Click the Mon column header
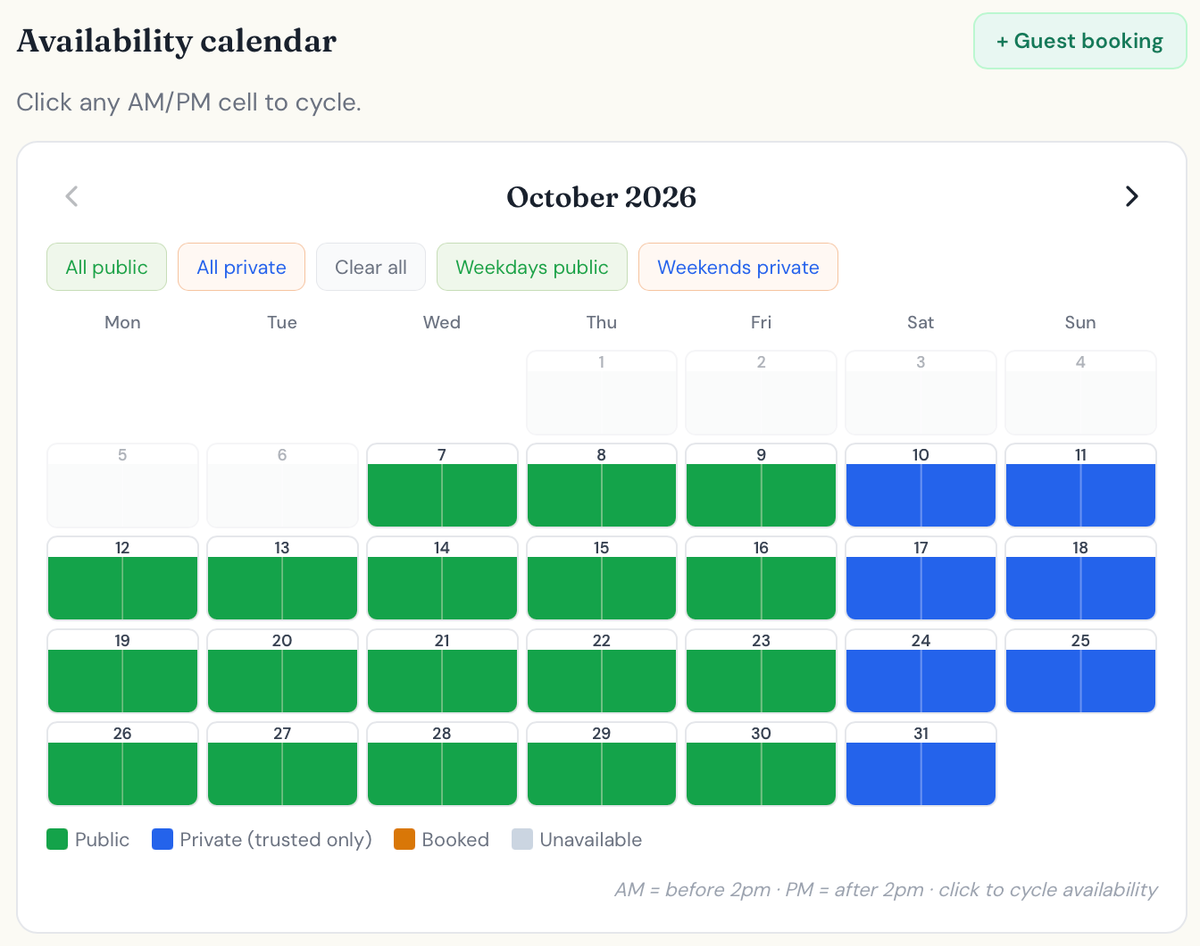This screenshot has width=1200, height=946. (x=122, y=322)
